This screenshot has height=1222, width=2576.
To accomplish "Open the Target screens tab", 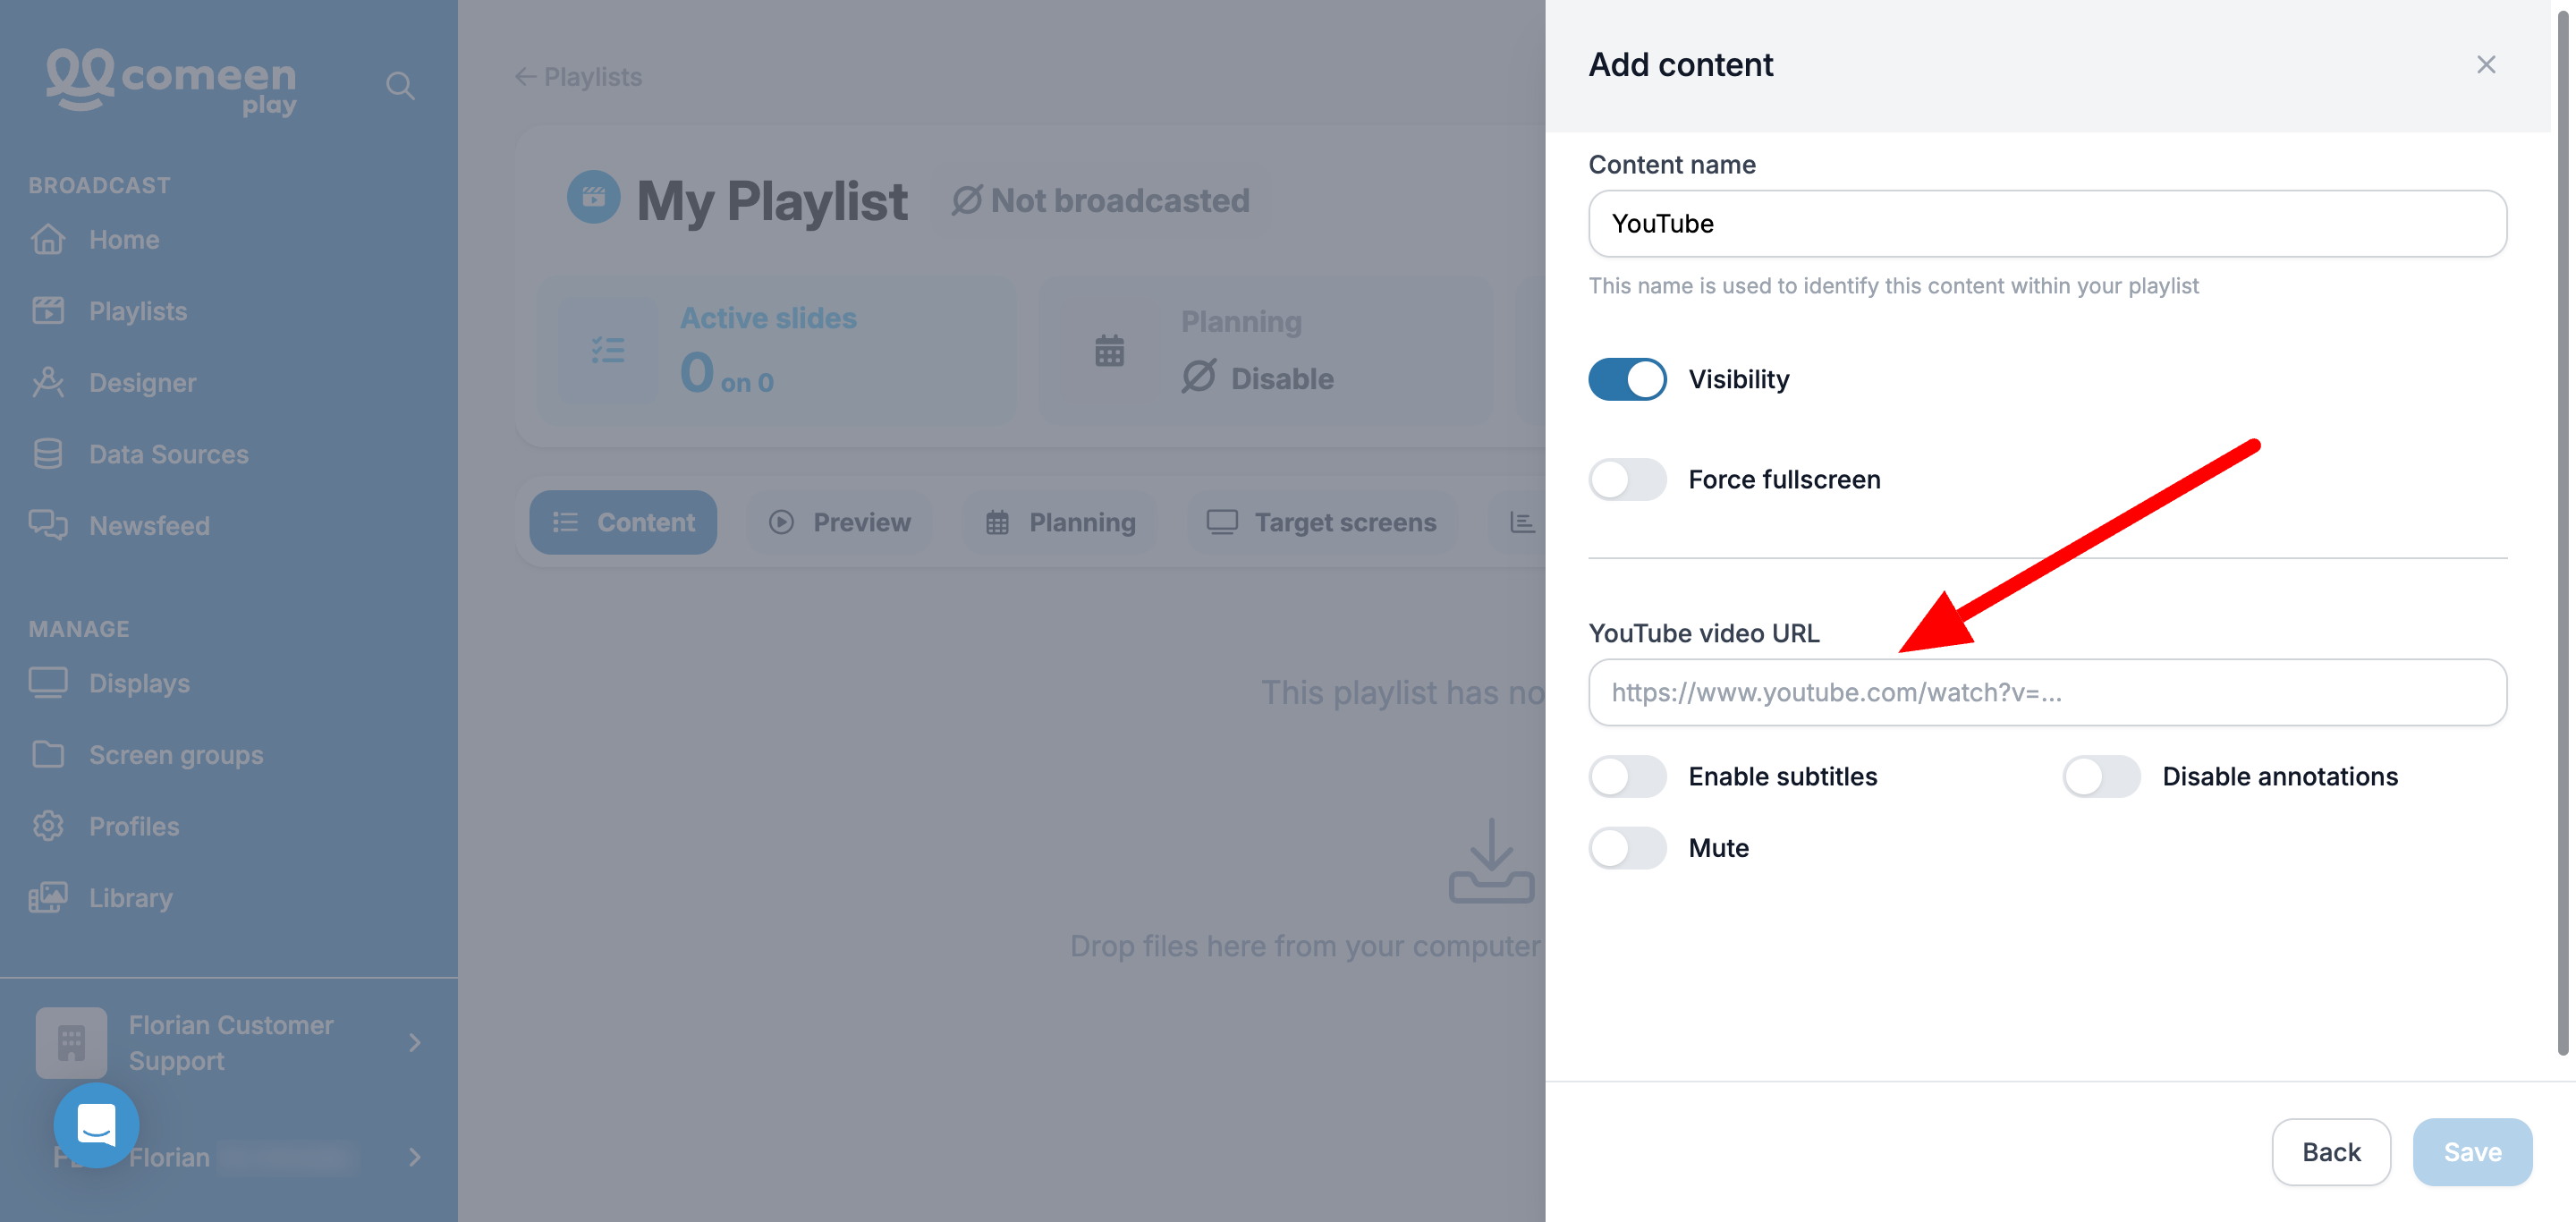I will pos(1322,522).
